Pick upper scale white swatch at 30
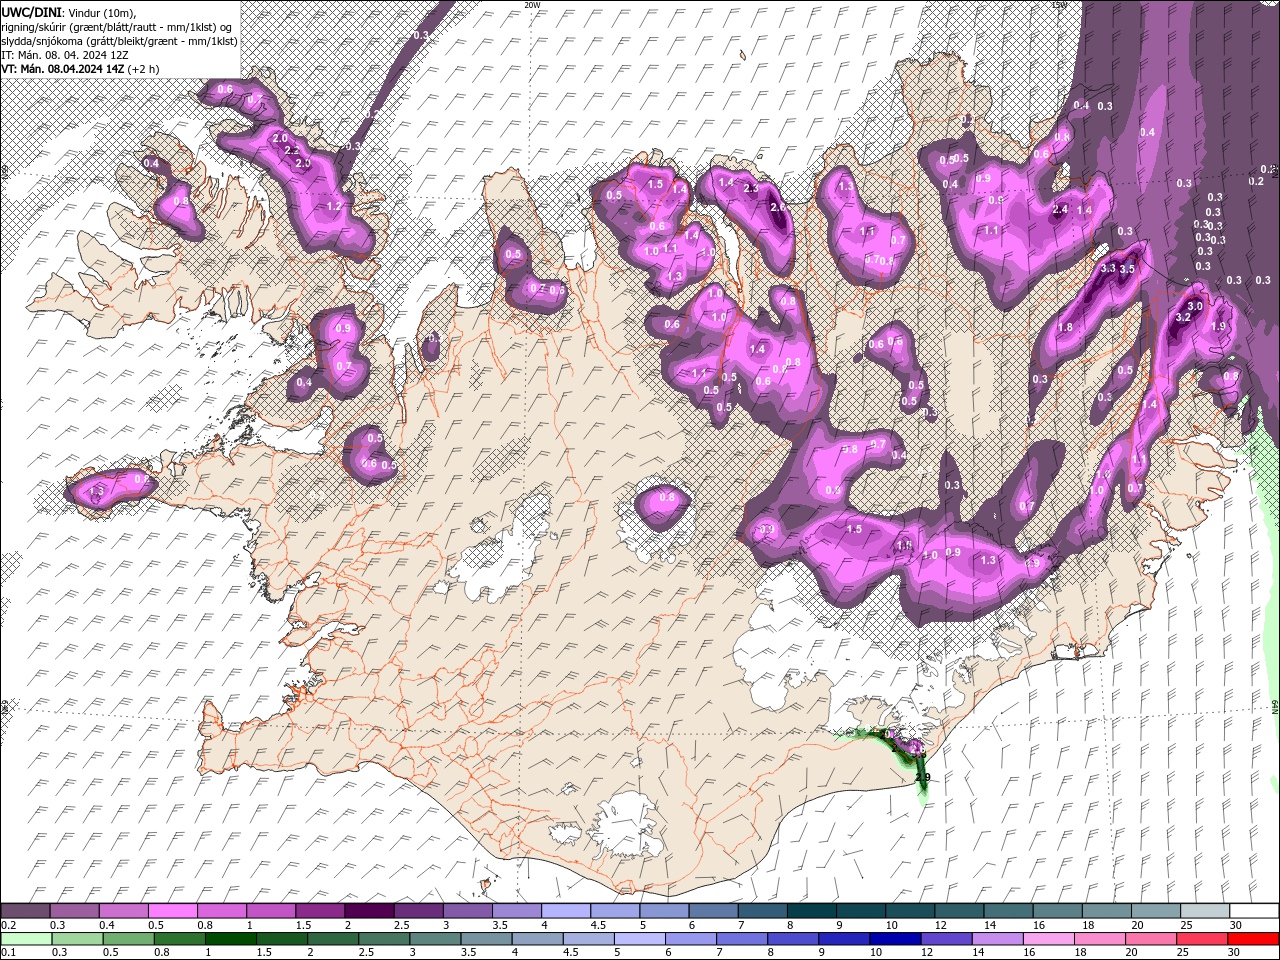Screen dimensions: 1280x960 tap(1254, 911)
